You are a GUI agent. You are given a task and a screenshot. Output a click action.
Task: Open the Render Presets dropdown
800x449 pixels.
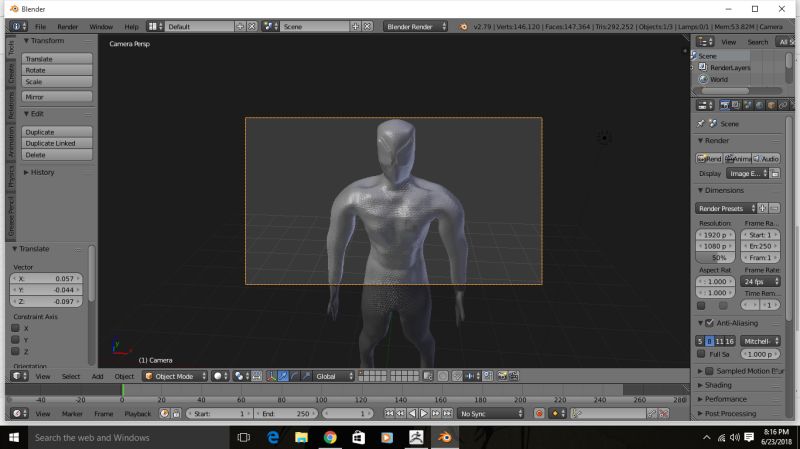tap(726, 208)
